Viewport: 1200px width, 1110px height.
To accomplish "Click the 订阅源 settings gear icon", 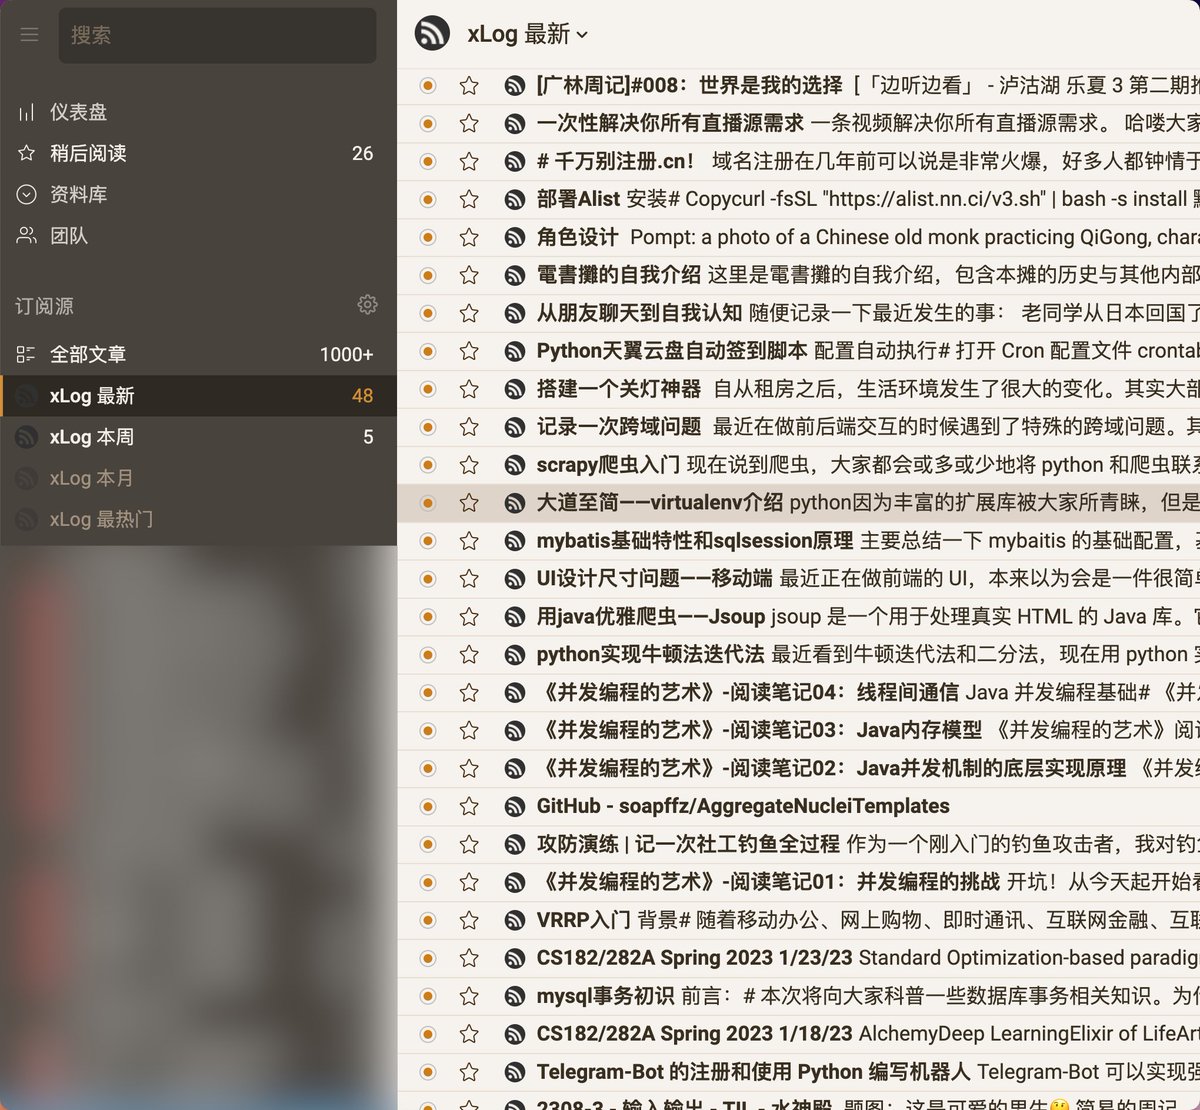I will click(367, 305).
